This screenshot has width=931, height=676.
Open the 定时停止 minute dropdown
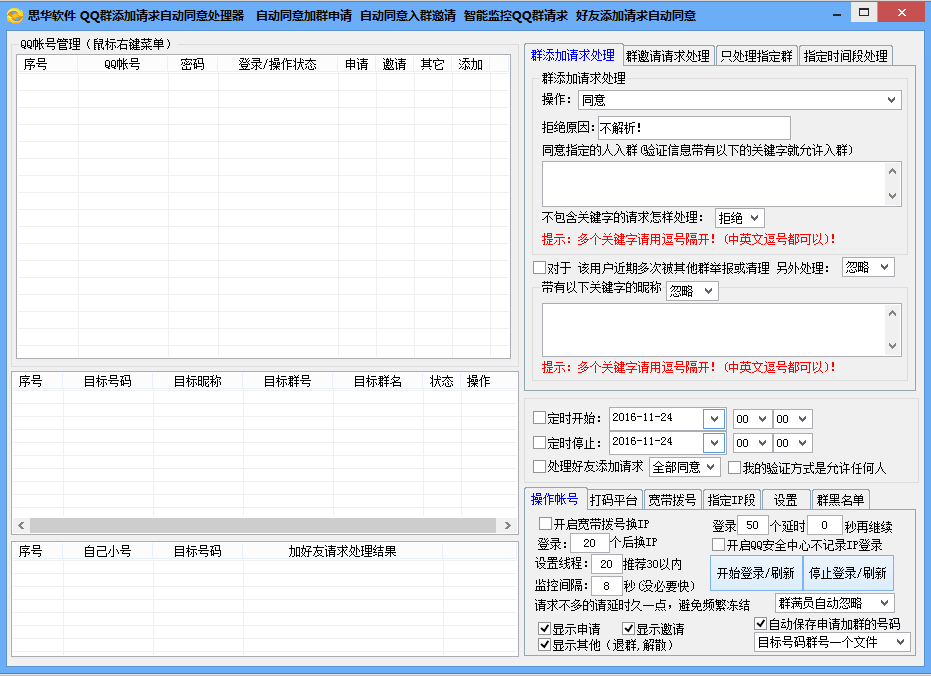coord(793,443)
